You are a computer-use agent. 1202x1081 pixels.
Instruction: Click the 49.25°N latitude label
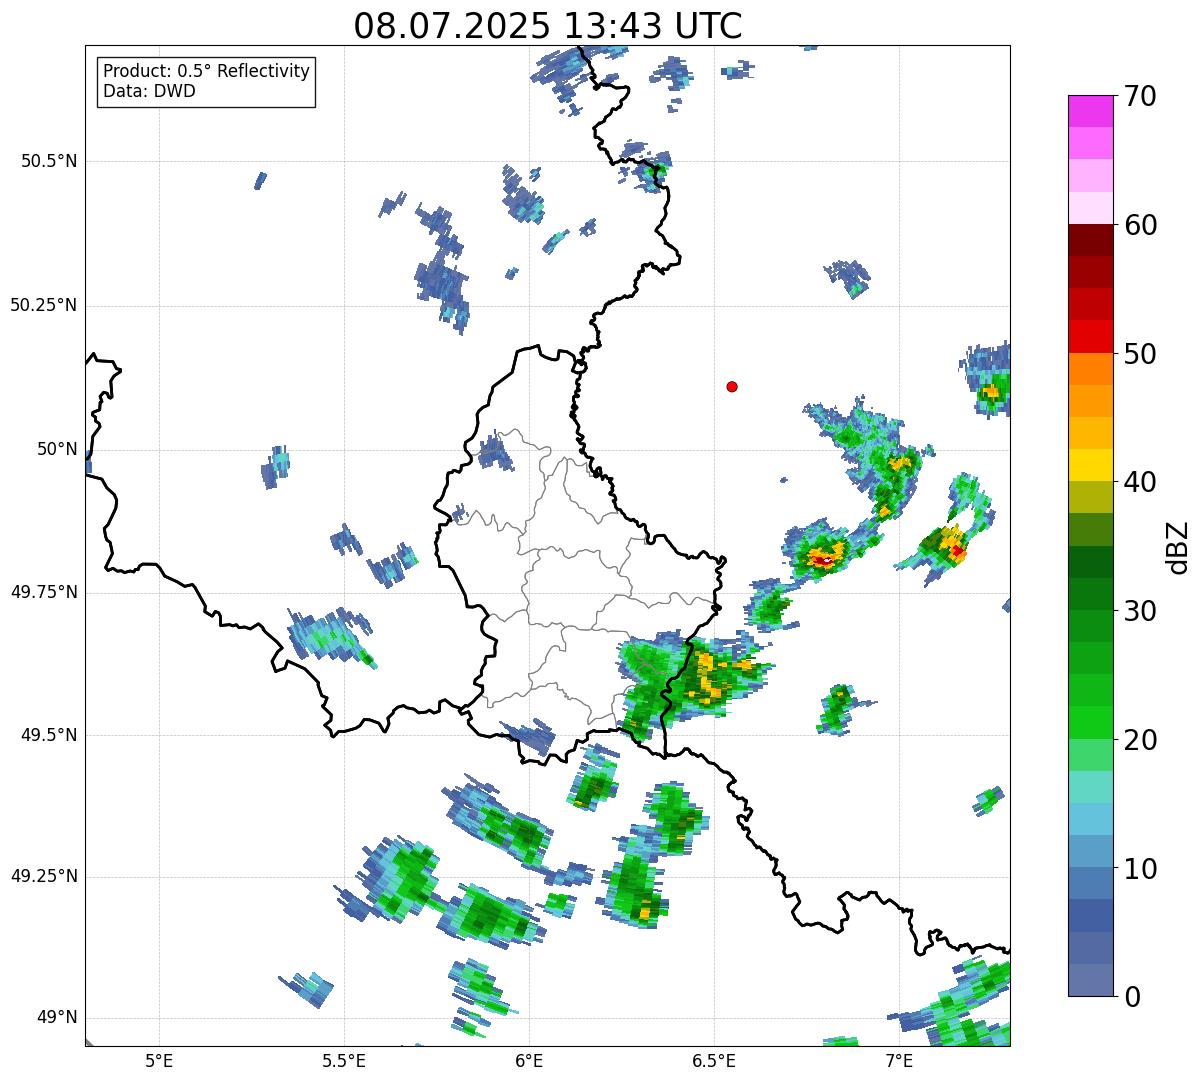[44, 876]
